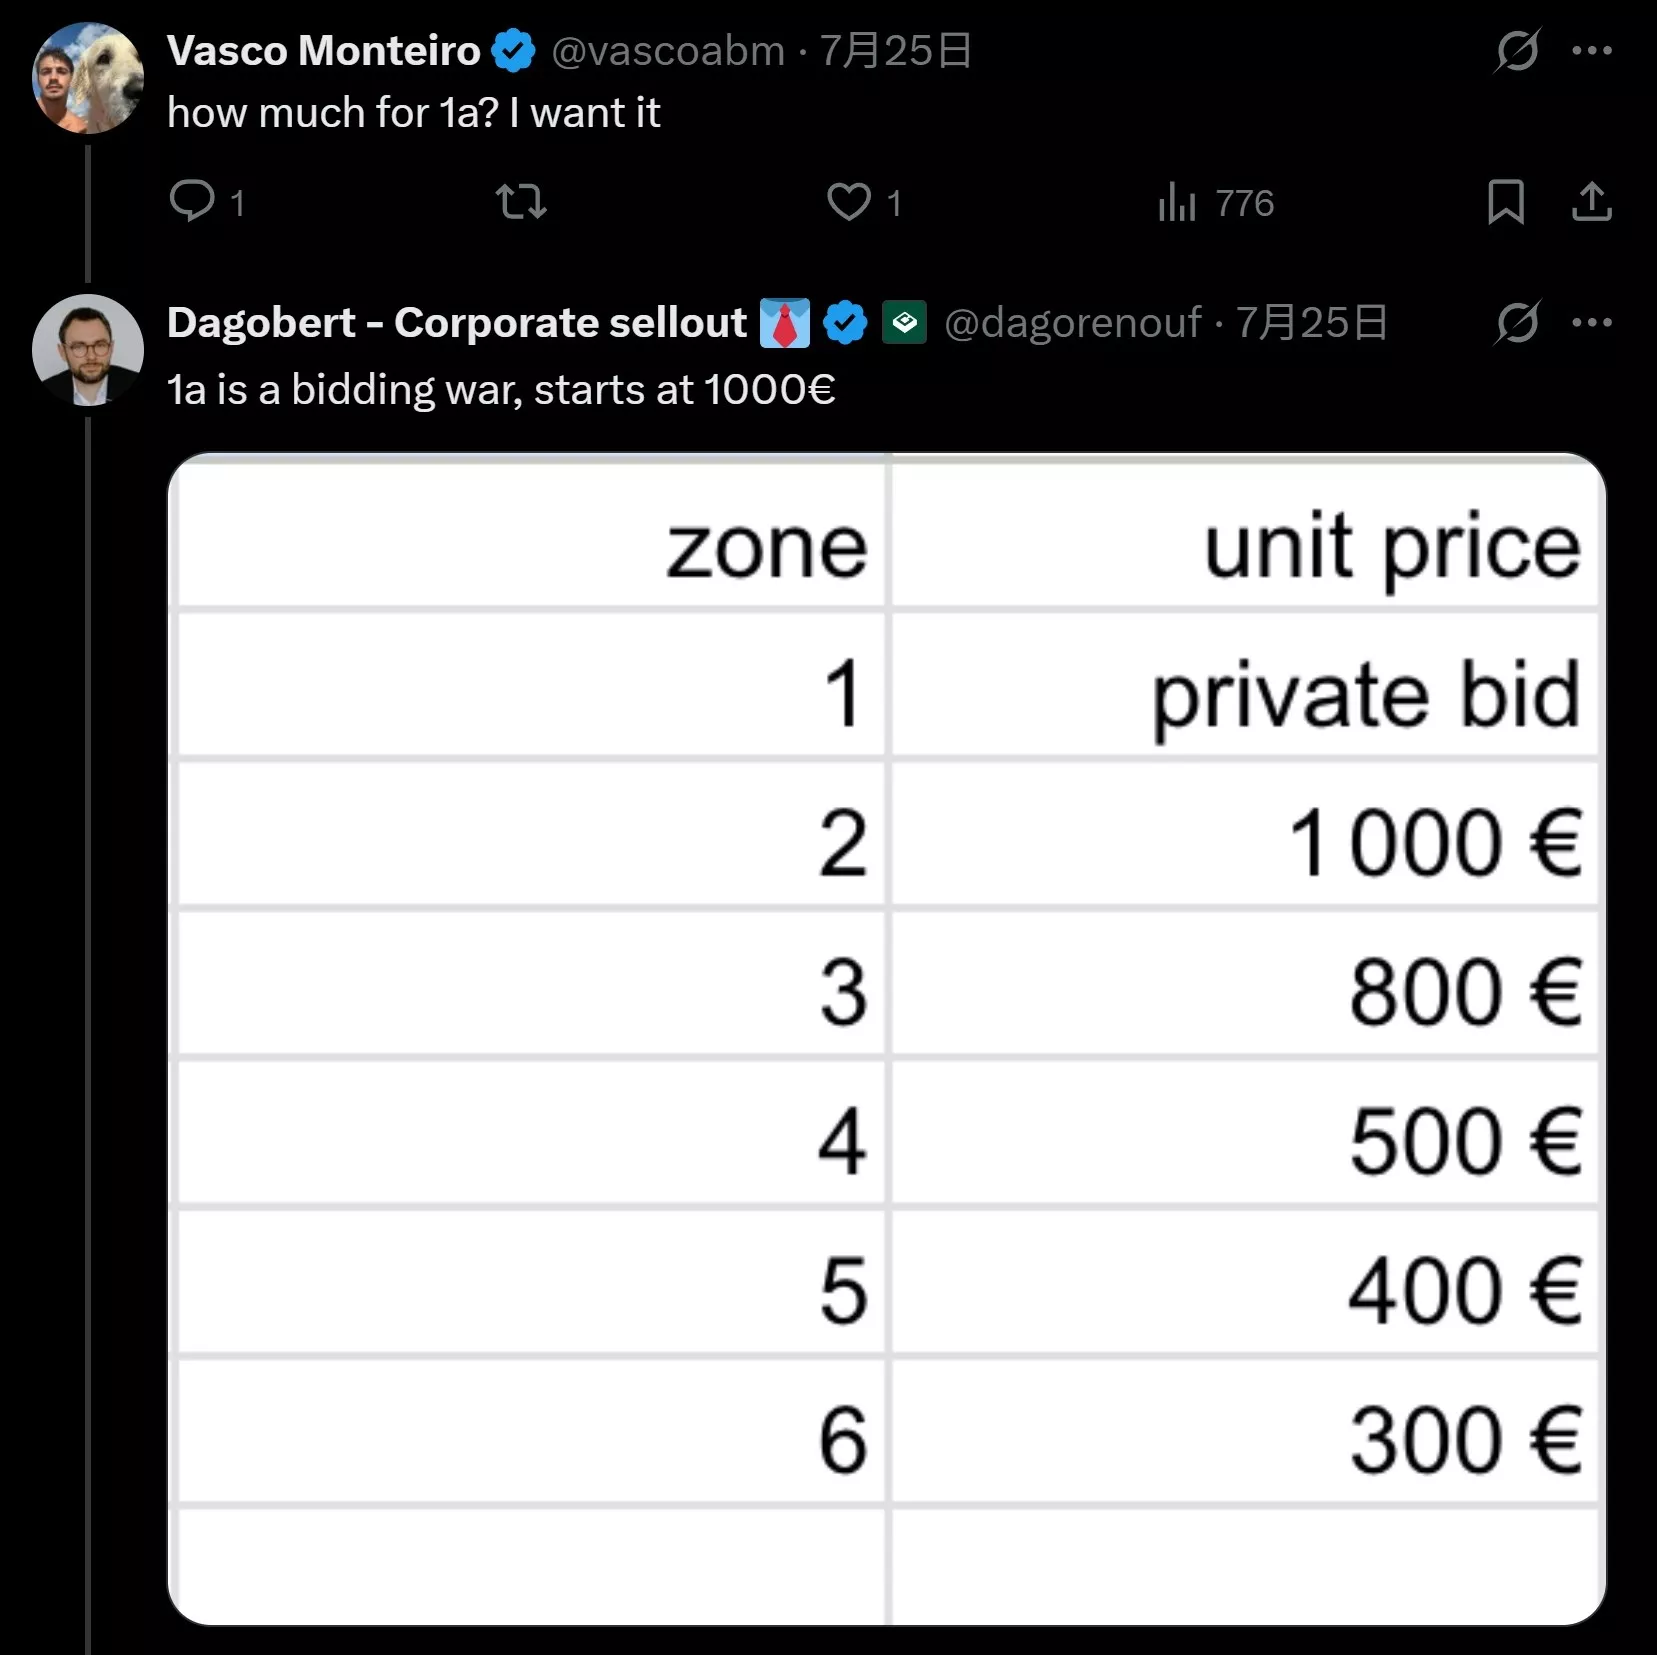The height and width of the screenshot is (1655, 1657).
Task: Visit @dagorenouf handle link
Action: click(1072, 323)
